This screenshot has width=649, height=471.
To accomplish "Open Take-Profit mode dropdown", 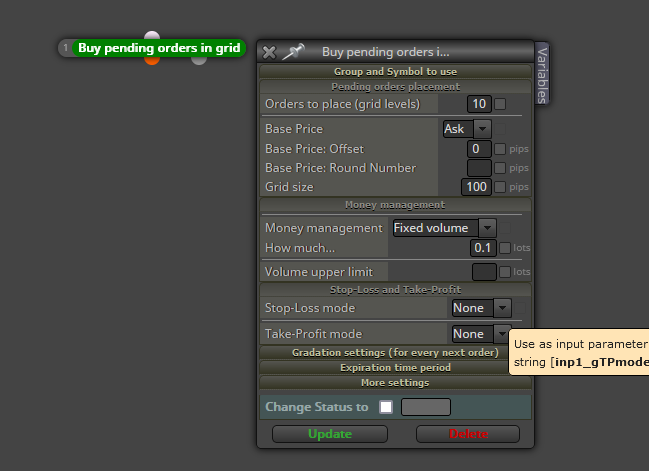I will pyautogui.click(x=482, y=334).
